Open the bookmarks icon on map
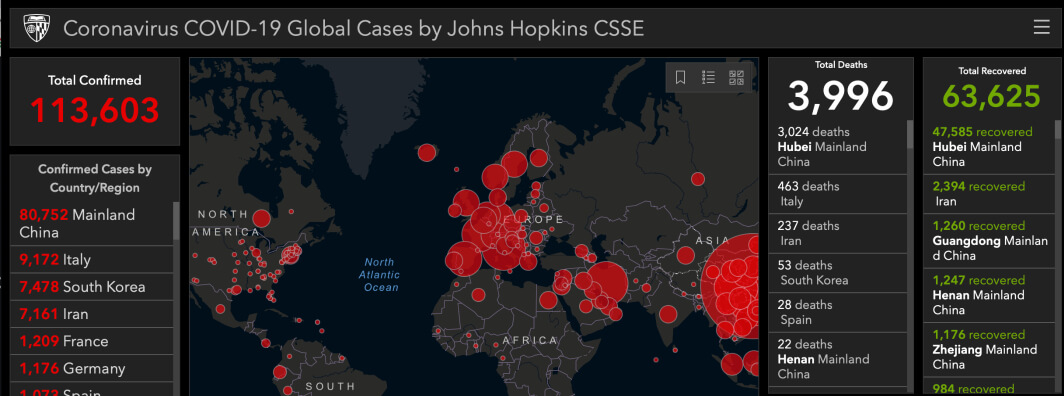This screenshot has height=396, width=1064. click(x=680, y=77)
